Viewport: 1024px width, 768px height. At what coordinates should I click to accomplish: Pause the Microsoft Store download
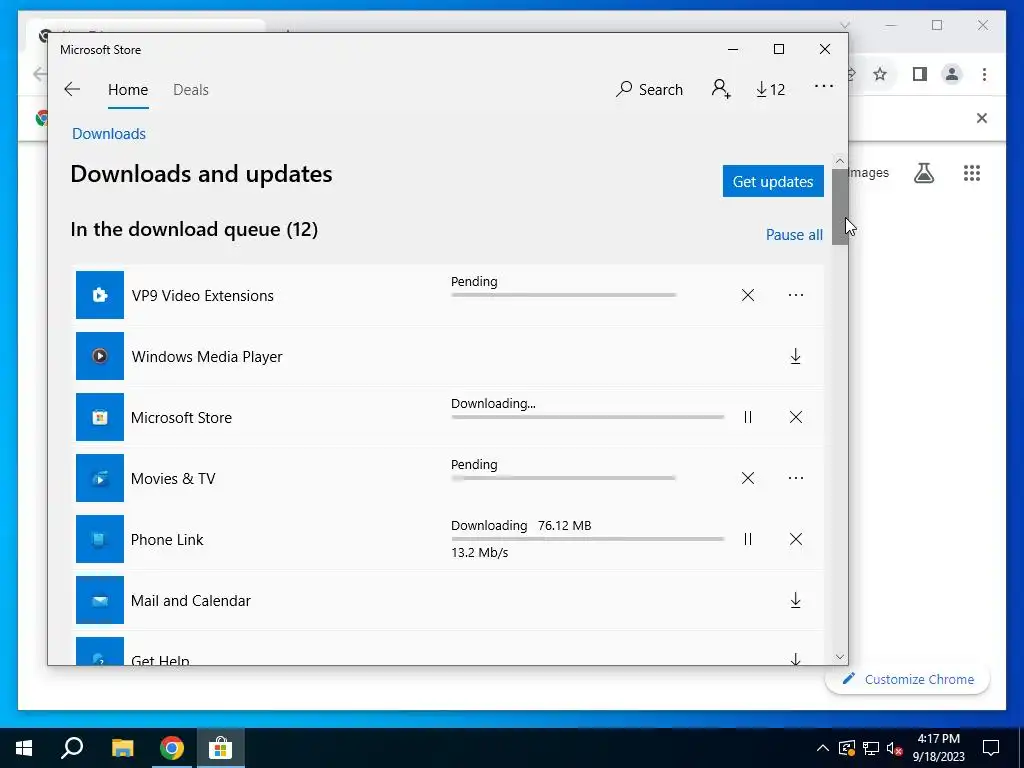click(748, 417)
